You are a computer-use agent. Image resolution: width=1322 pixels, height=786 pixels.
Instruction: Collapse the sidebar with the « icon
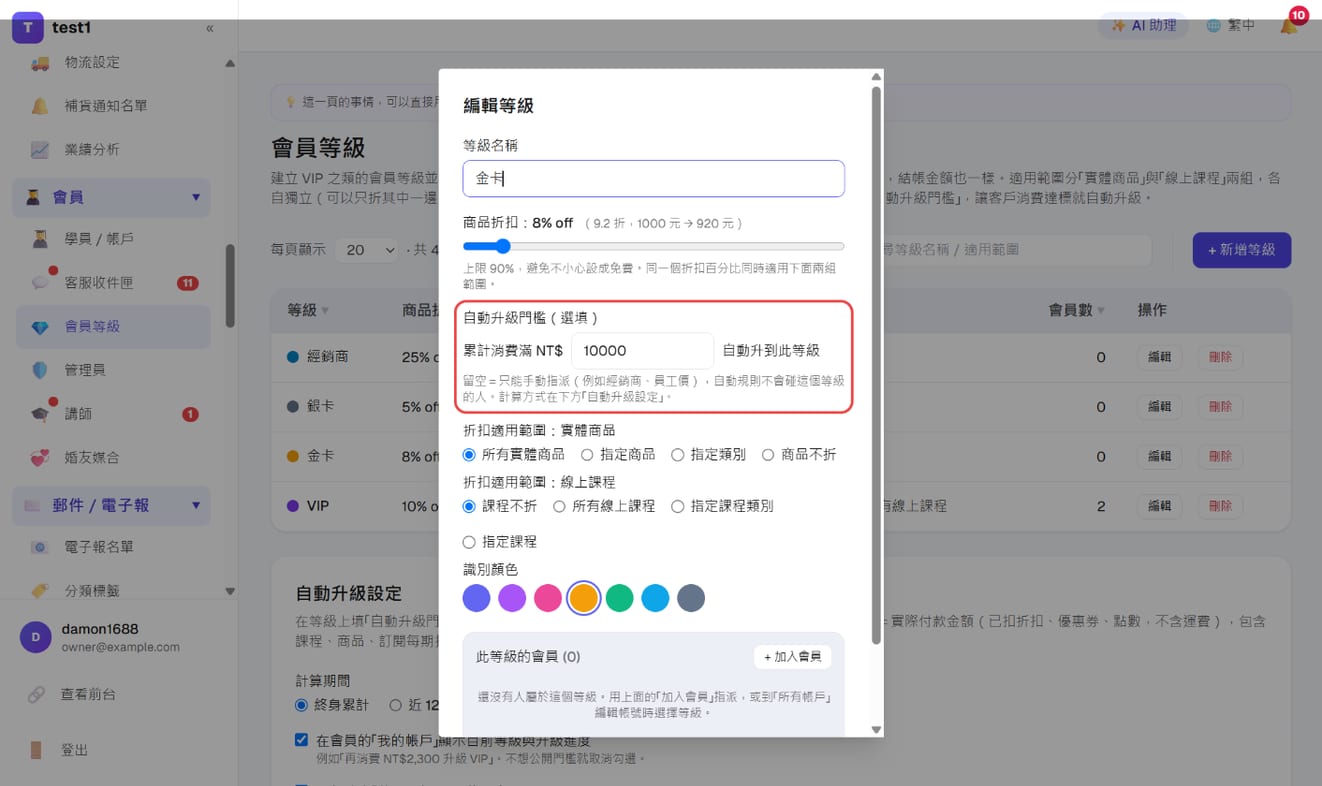(210, 28)
